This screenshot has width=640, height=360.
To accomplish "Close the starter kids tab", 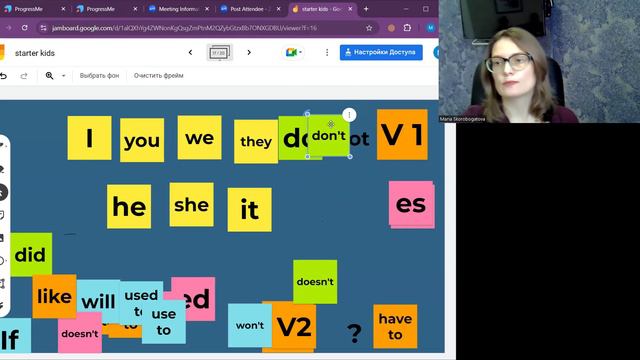I will tap(350, 9).
